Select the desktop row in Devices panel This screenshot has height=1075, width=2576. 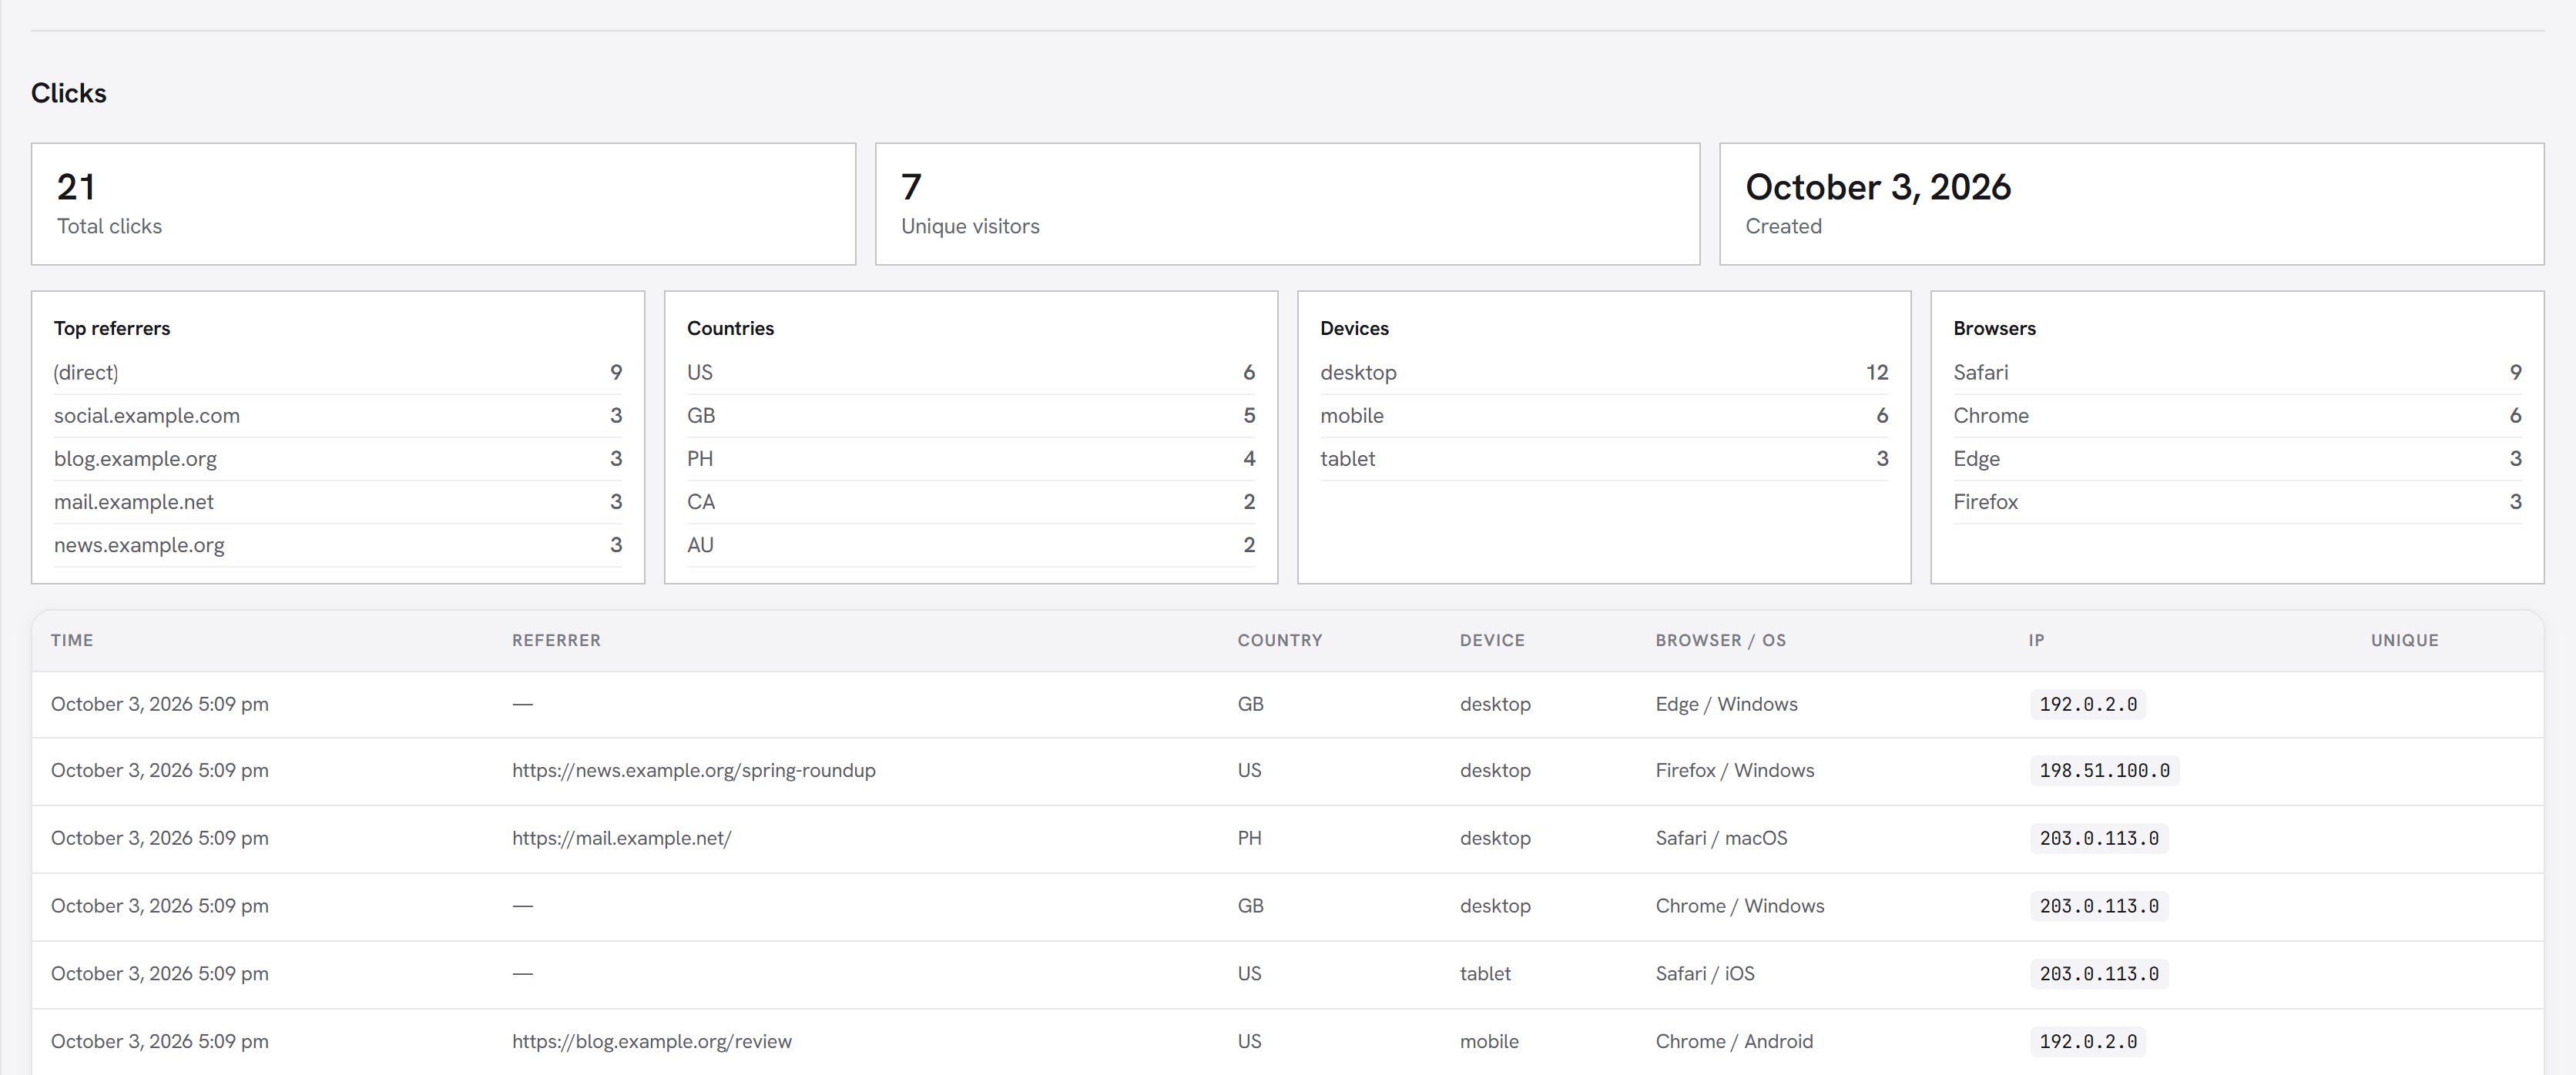click(1604, 372)
